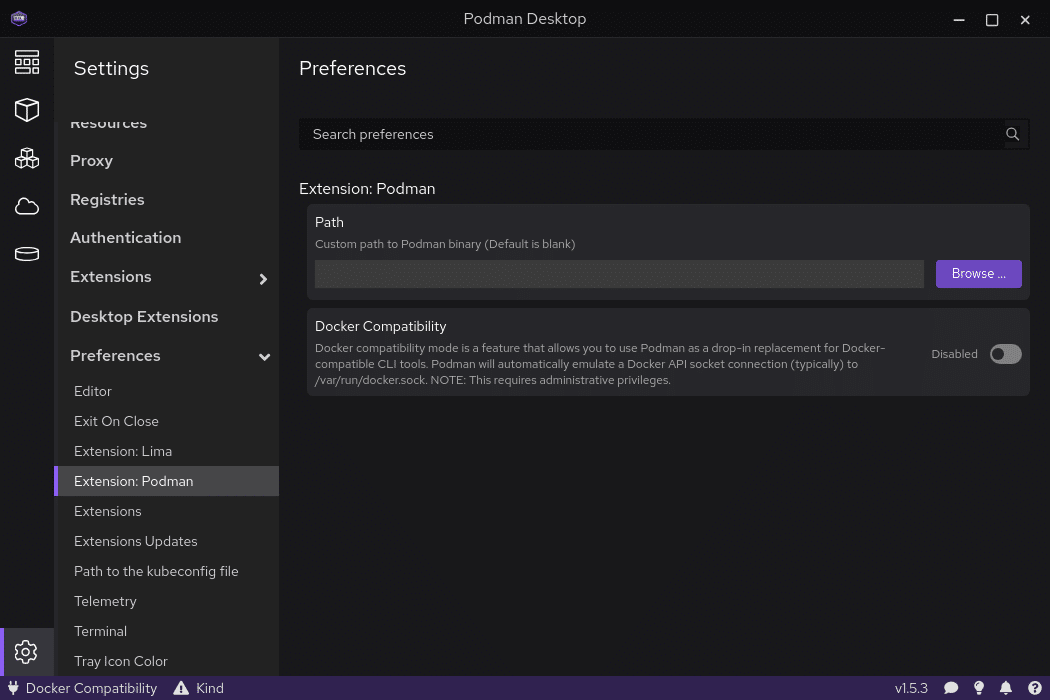Click the Docker Compatibility plug icon

pyautogui.click(x=13, y=688)
